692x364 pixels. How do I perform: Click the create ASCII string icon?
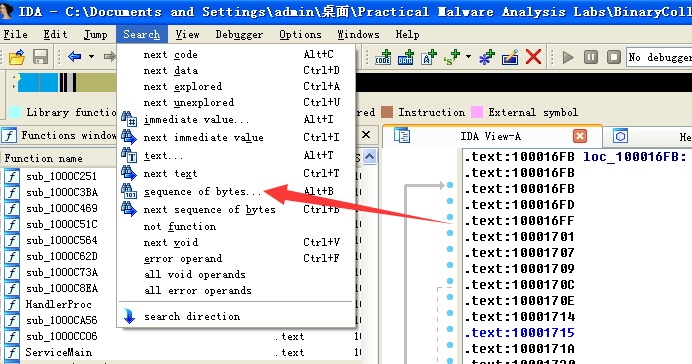point(428,57)
